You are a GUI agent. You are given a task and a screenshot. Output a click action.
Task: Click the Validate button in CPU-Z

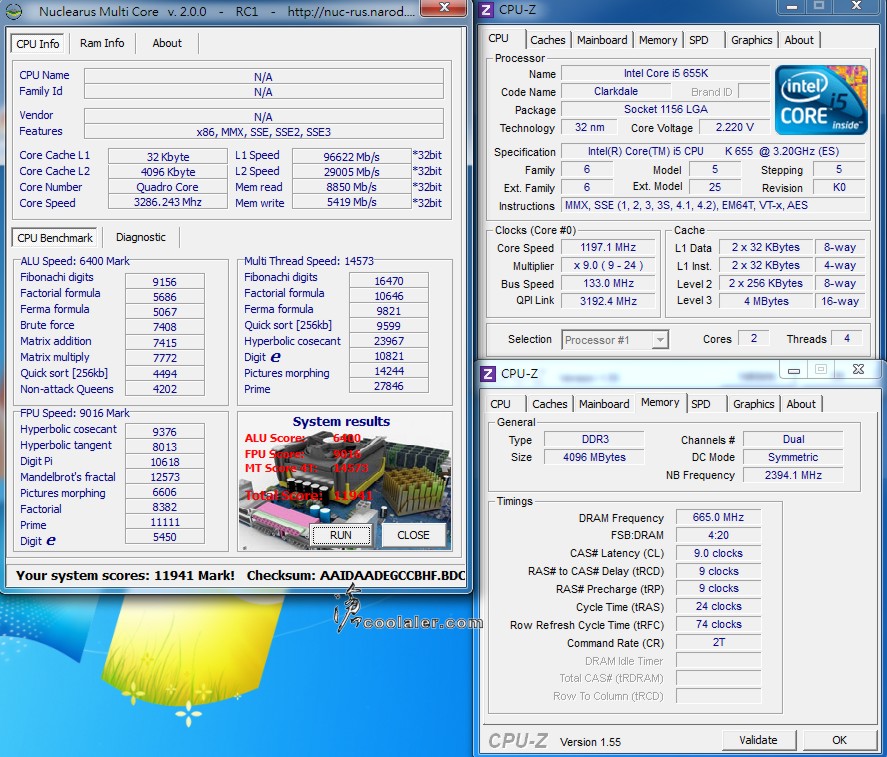click(x=758, y=740)
